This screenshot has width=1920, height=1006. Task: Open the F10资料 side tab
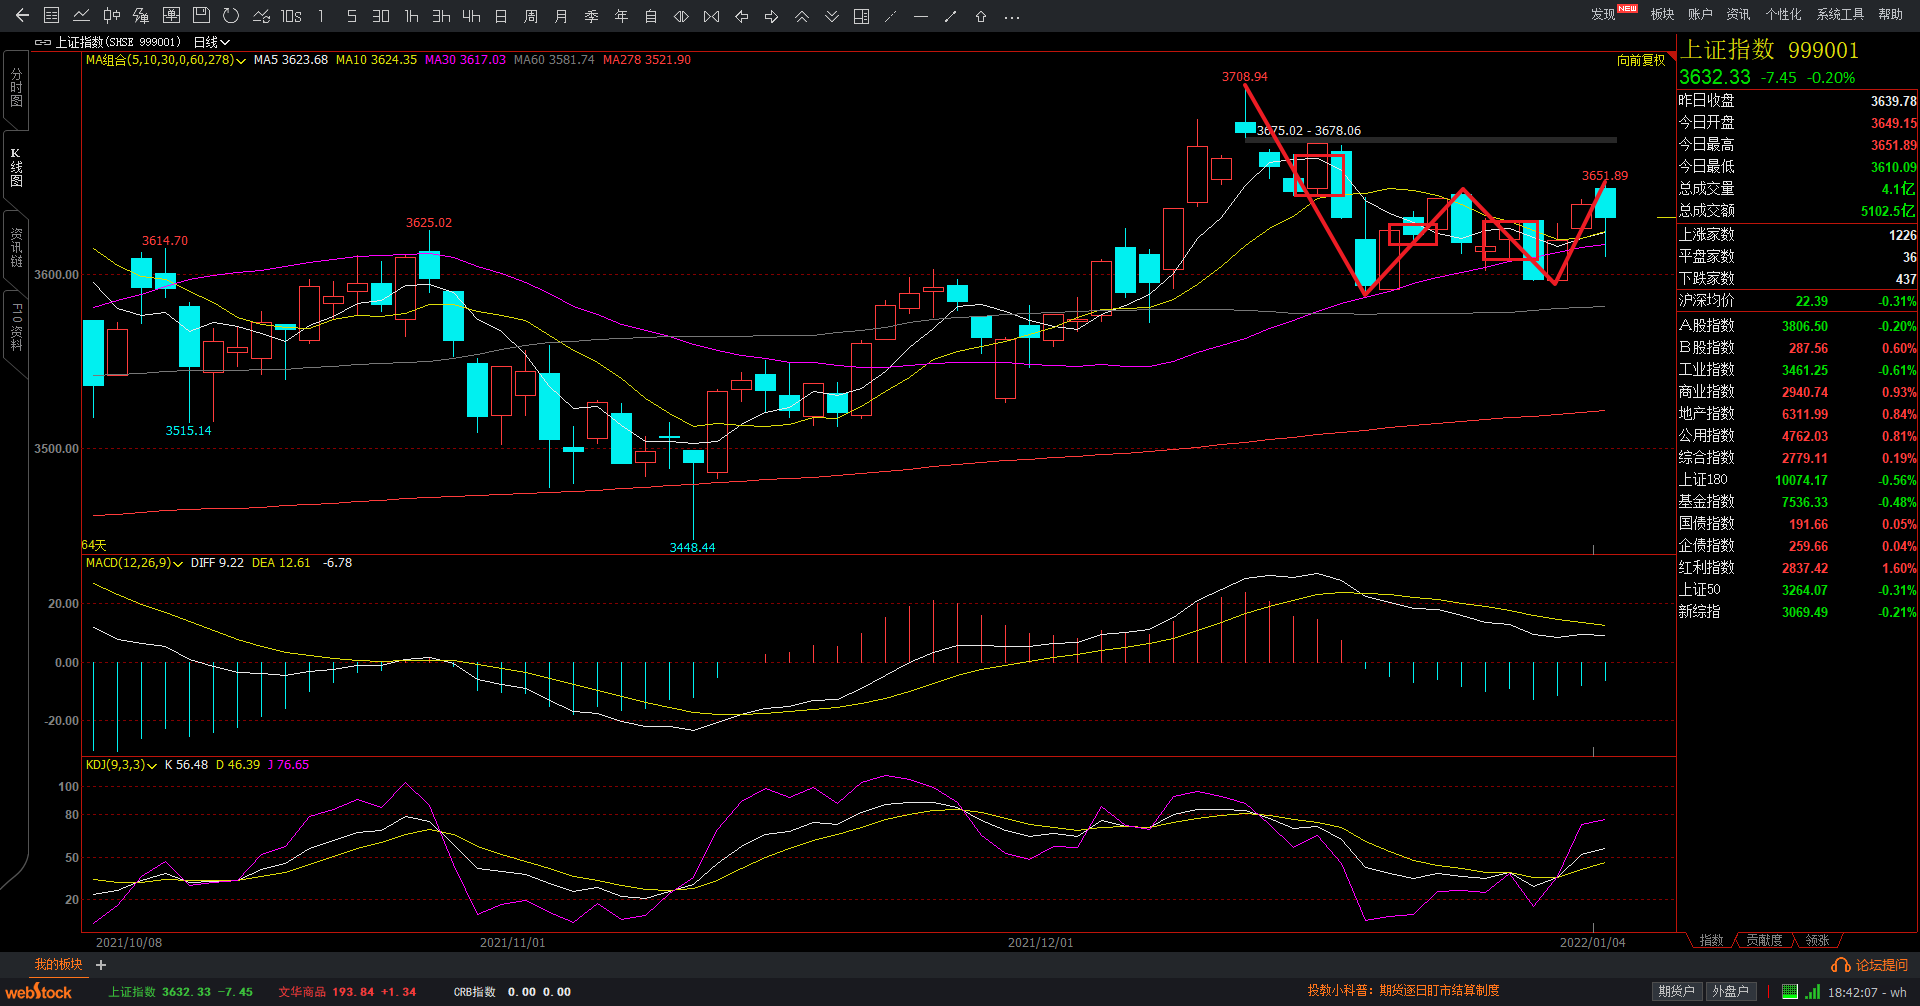pyautogui.click(x=16, y=327)
